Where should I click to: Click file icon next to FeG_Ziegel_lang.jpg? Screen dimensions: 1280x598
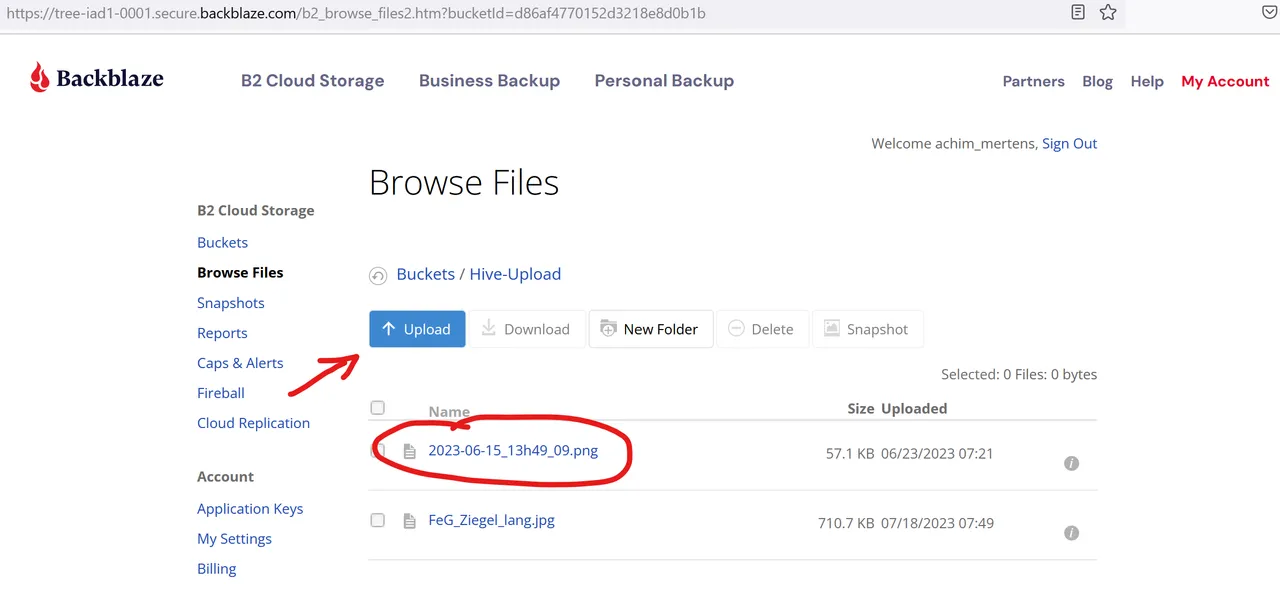[x=409, y=521]
